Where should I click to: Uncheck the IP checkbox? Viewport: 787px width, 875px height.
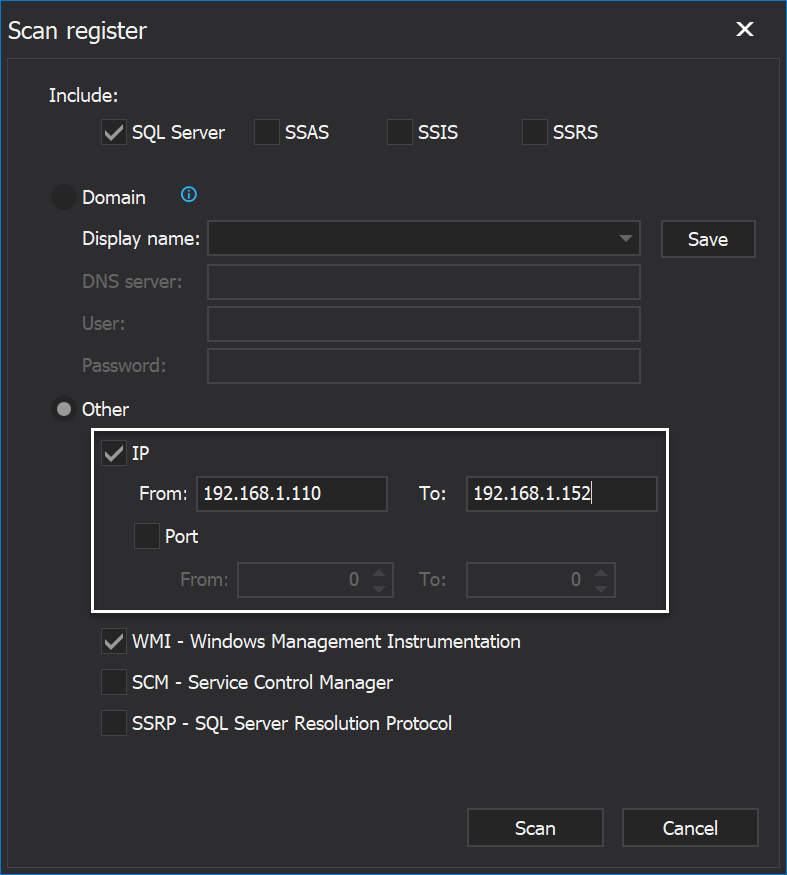113,453
